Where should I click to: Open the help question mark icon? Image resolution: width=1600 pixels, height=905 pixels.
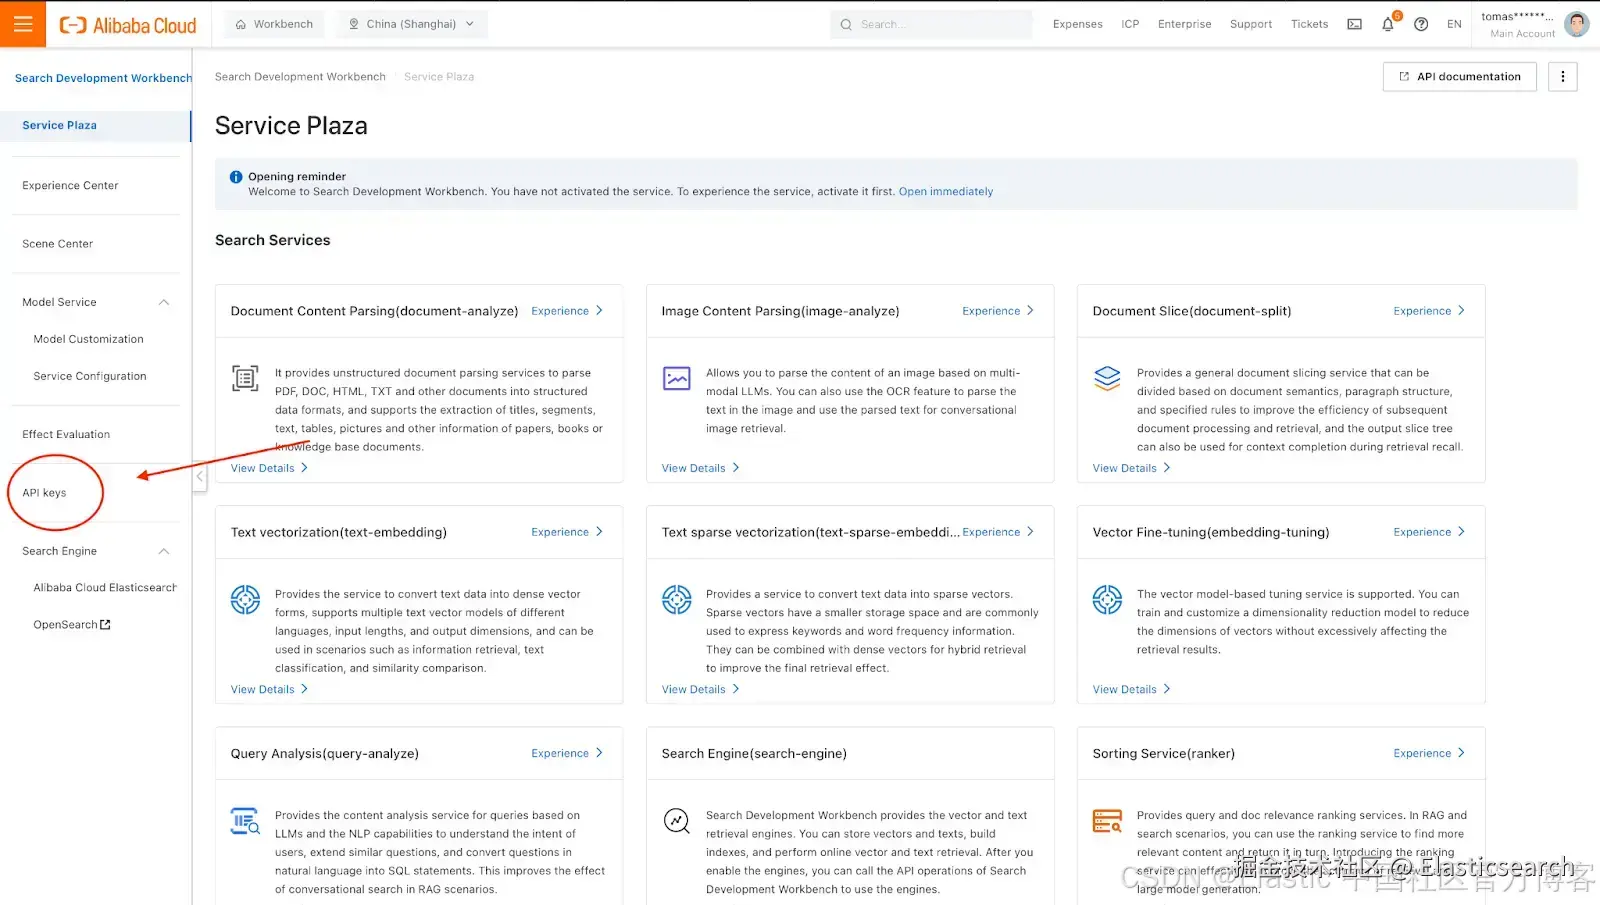click(1421, 25)
